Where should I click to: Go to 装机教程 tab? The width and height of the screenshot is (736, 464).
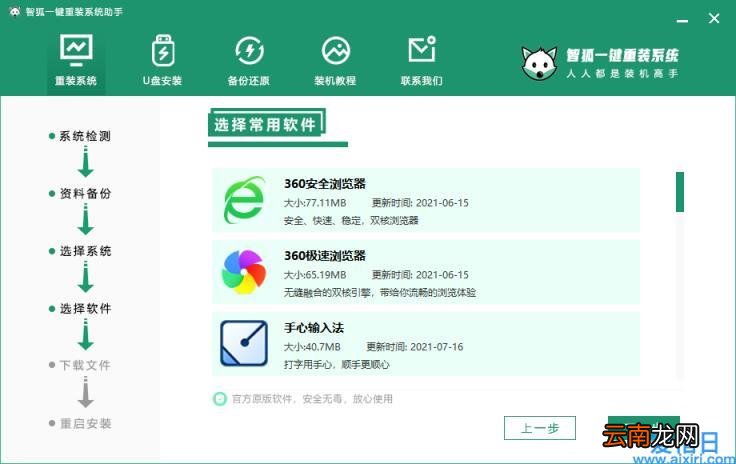(335, 61)
